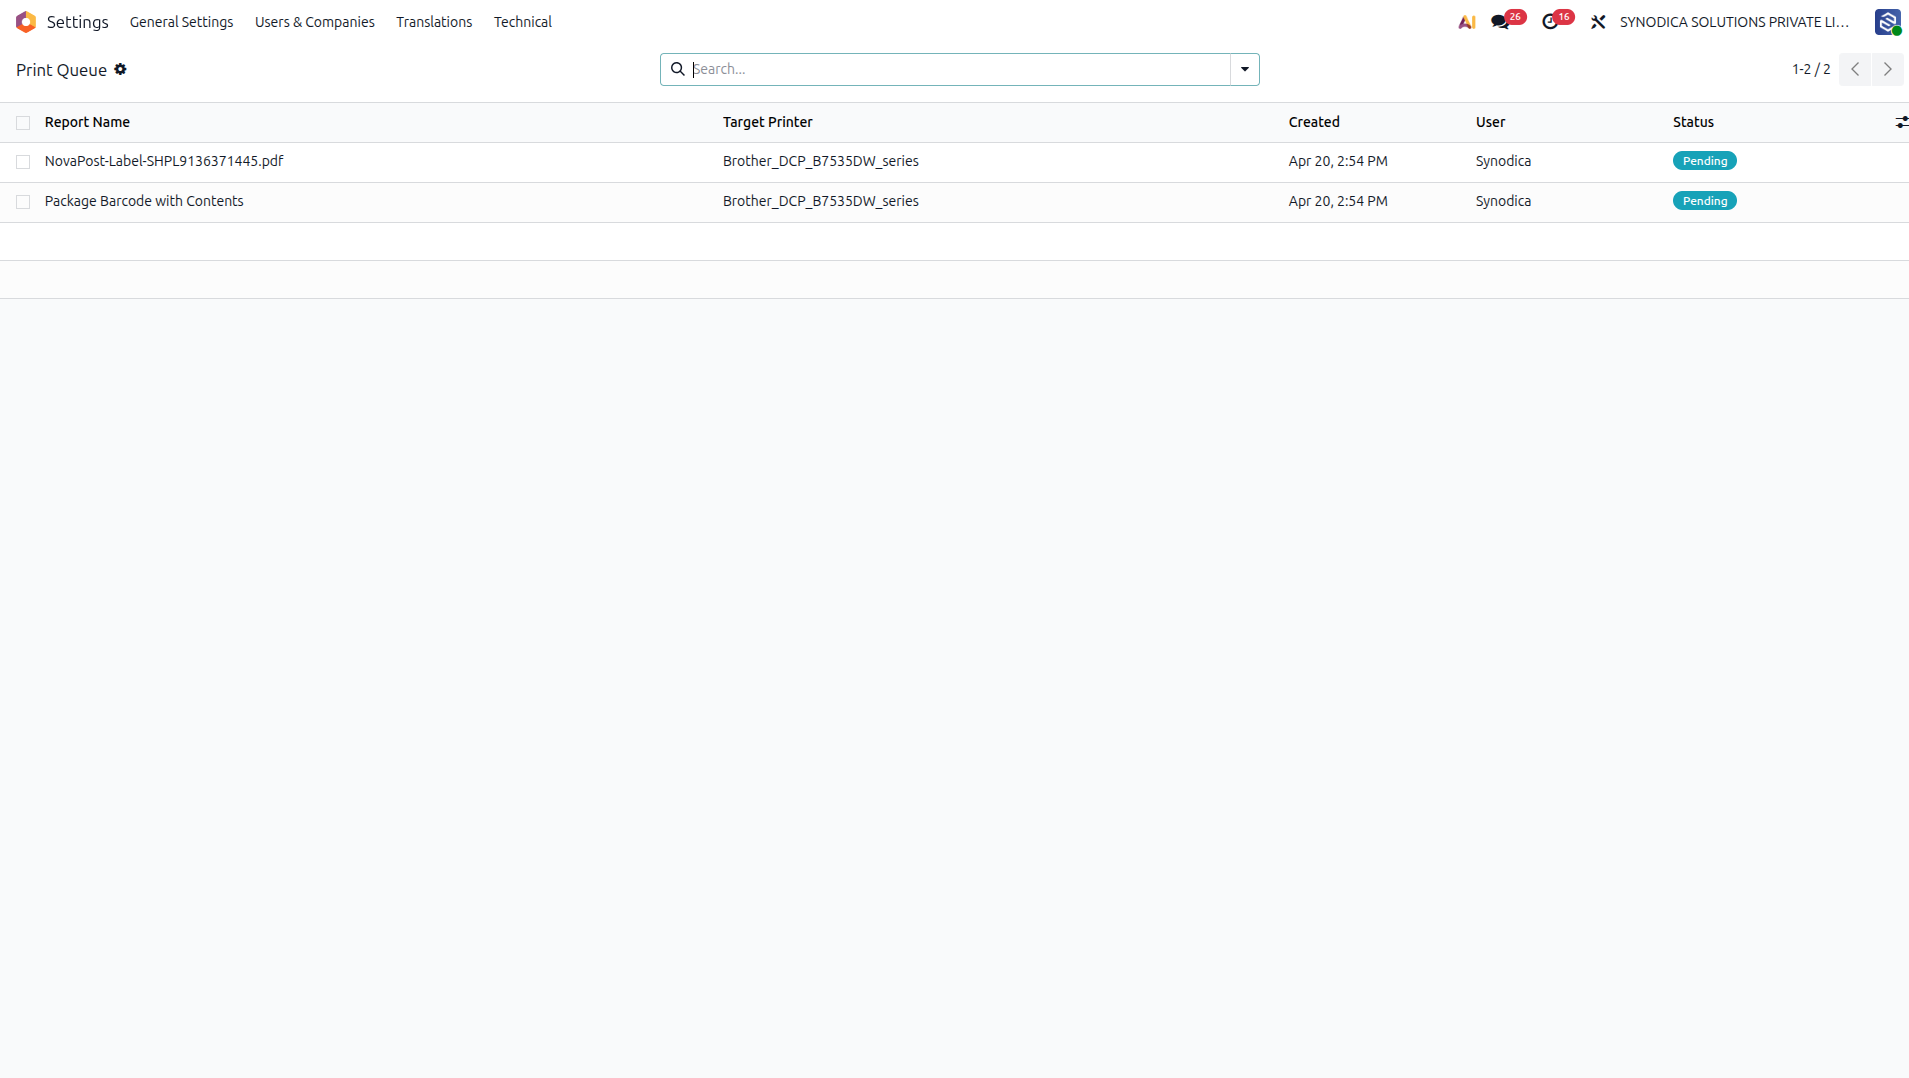Click Synodica user in NovaPost-Label row
The width and height of the screenshot is (1909, 1078).
pyautogui.click(x=1503, y=161)
